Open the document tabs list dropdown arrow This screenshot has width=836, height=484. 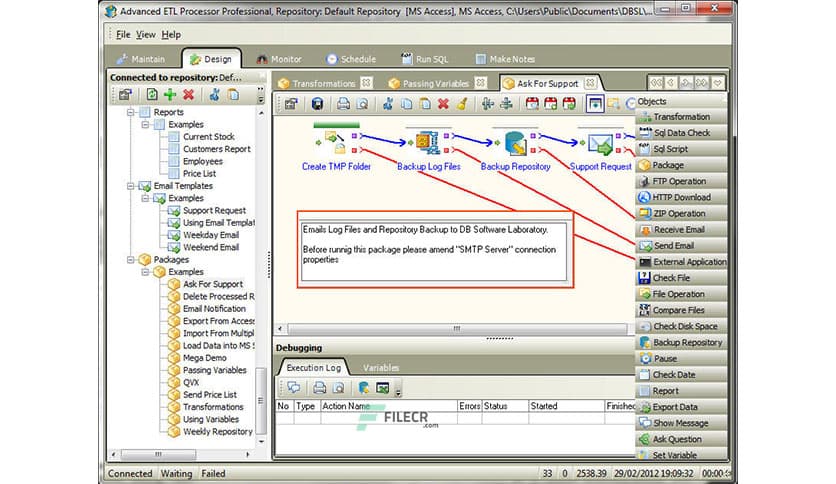click(x=718, y=83)
